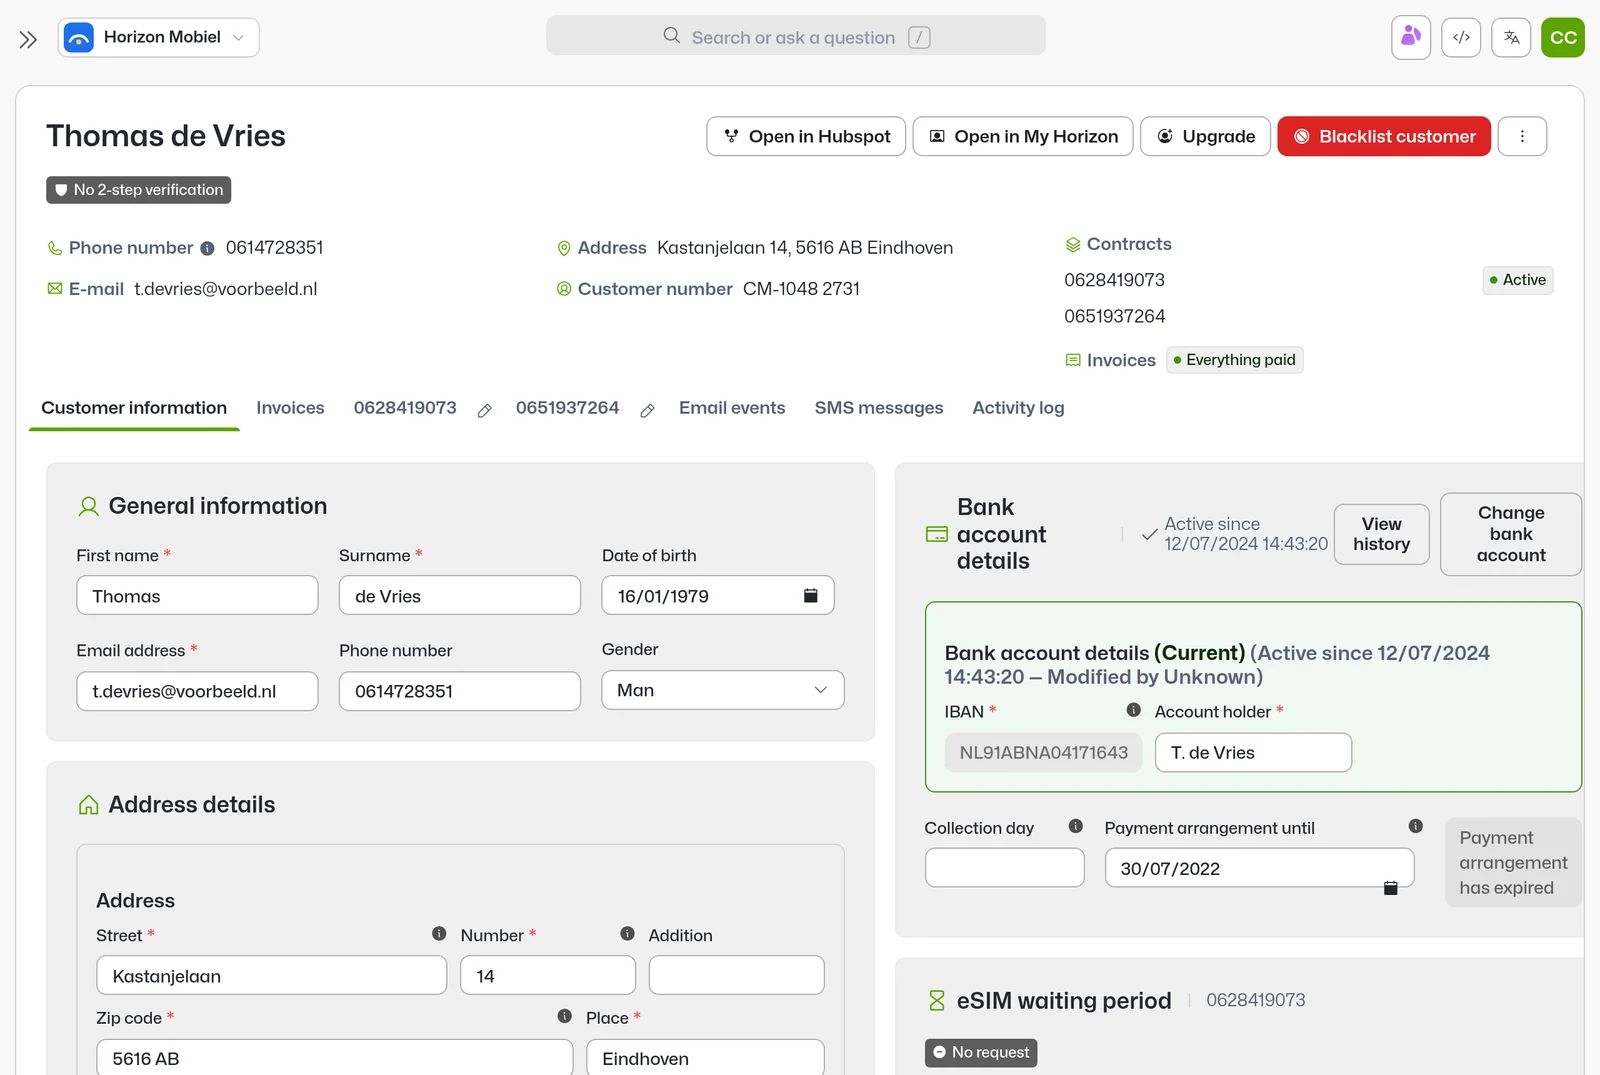
Task: Open the code brackets developer icon
Action: point(1461,38)
